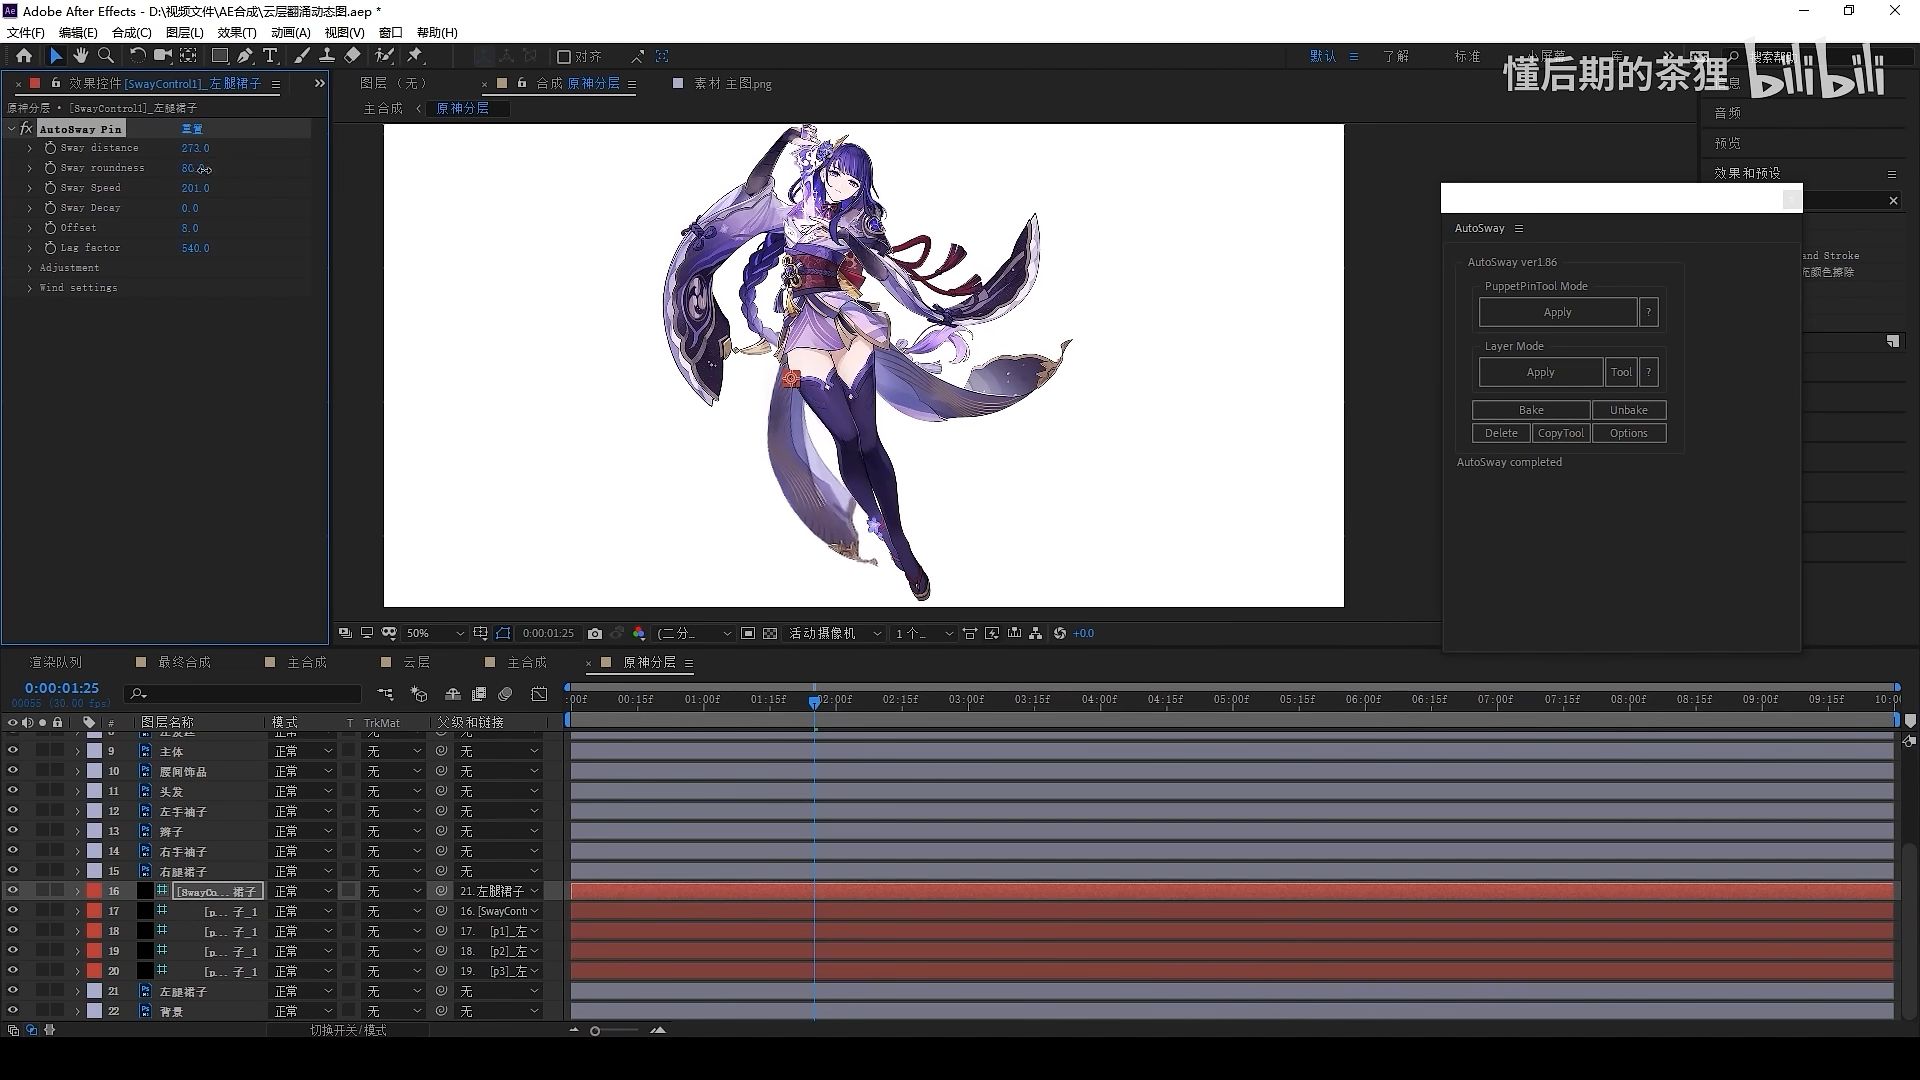Select the Brush tool
The width and height of the screenshot is (1920, 1080).
point(301,56)
